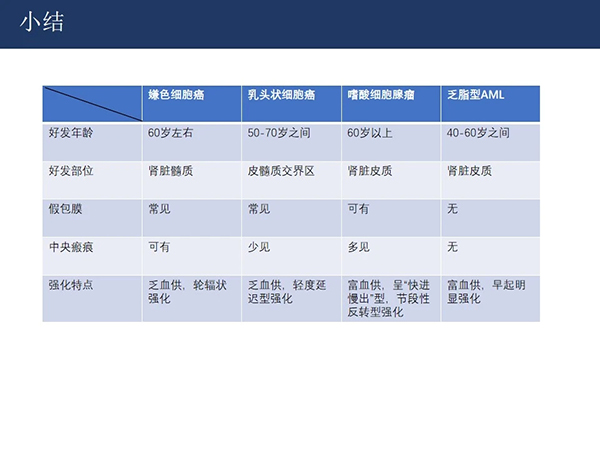Click the 40-60岁之间 cell
The height and width of the screenshot is (450, 600).
coord(478,132)
